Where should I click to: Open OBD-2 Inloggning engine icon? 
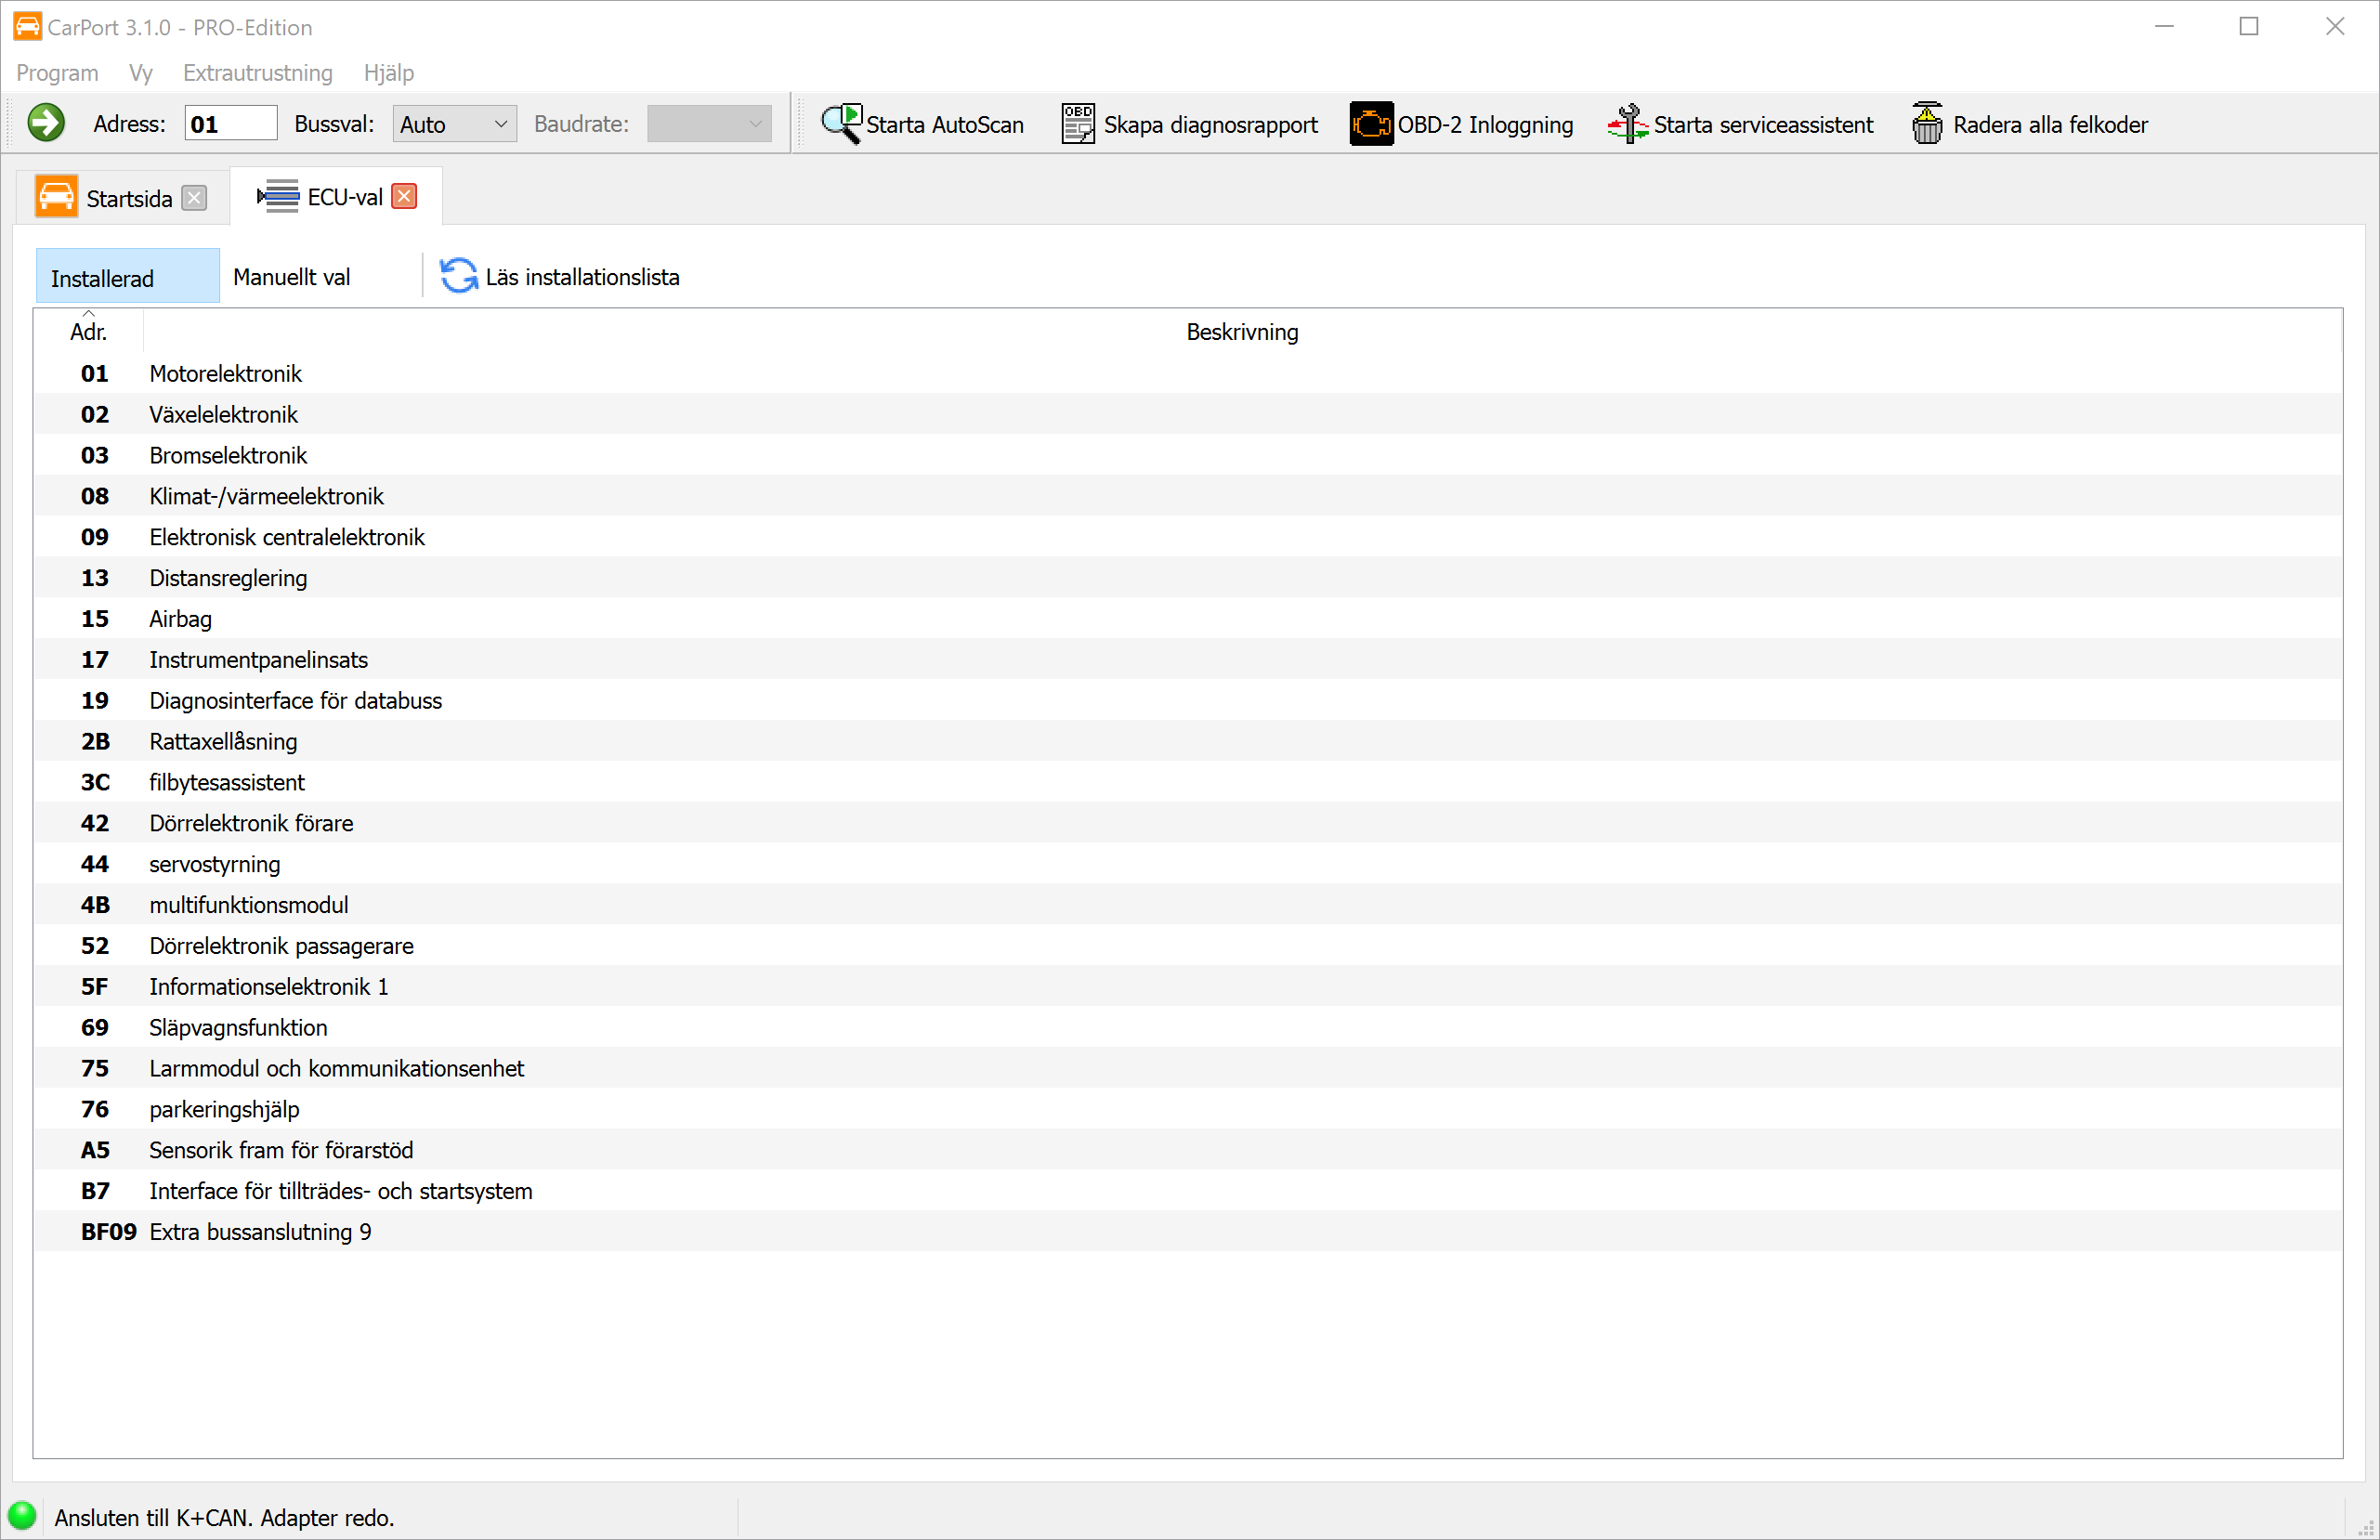[1370, 124]
